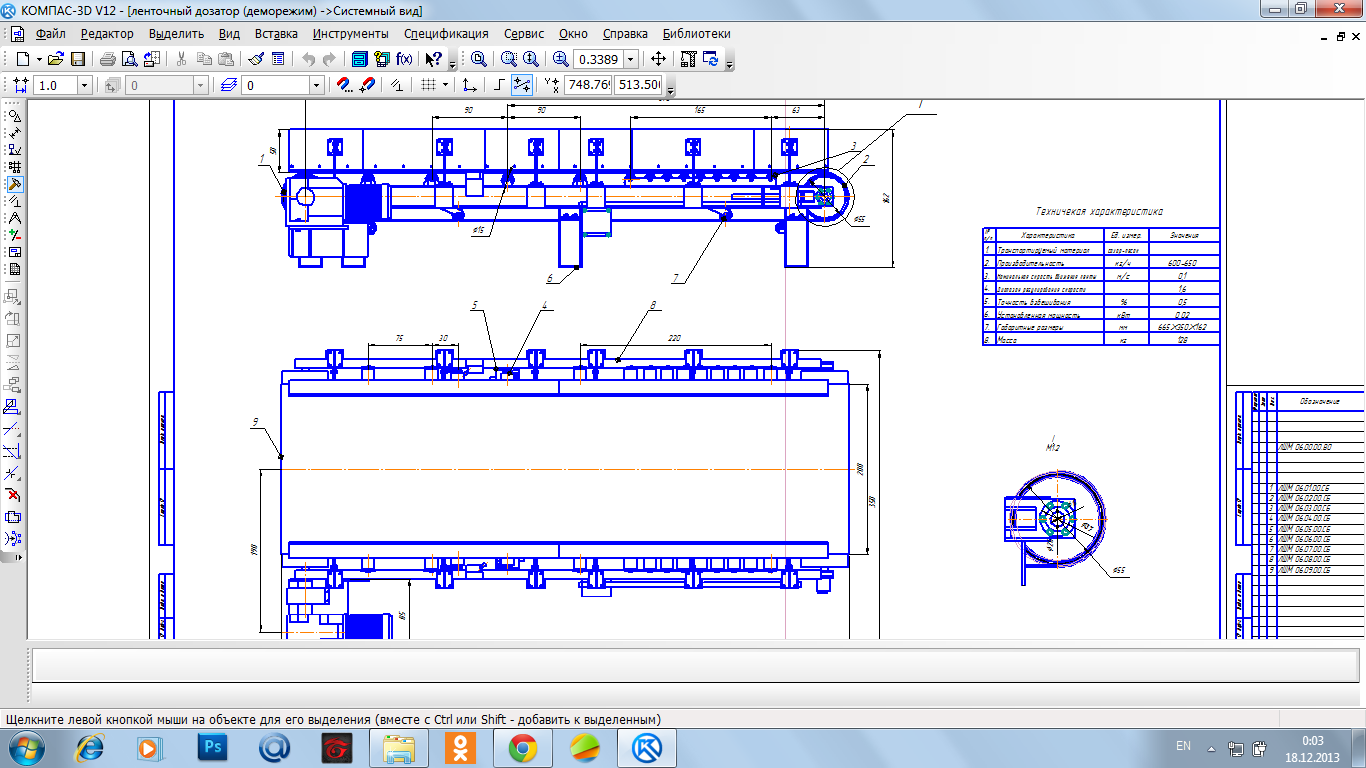
Task: Expand the standard toolbar overflow arrow
Action: [x=453, y=63]
